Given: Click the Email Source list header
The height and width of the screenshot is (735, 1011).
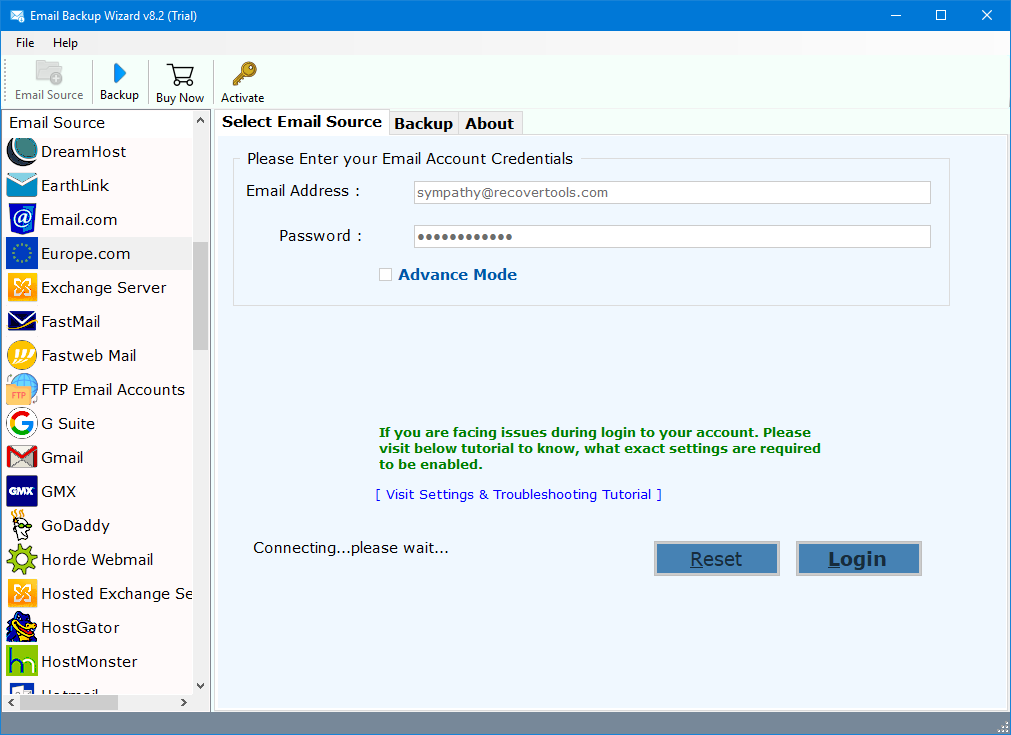Looking at the screenshot, I should pyautogui.click(x=57, y=122).
